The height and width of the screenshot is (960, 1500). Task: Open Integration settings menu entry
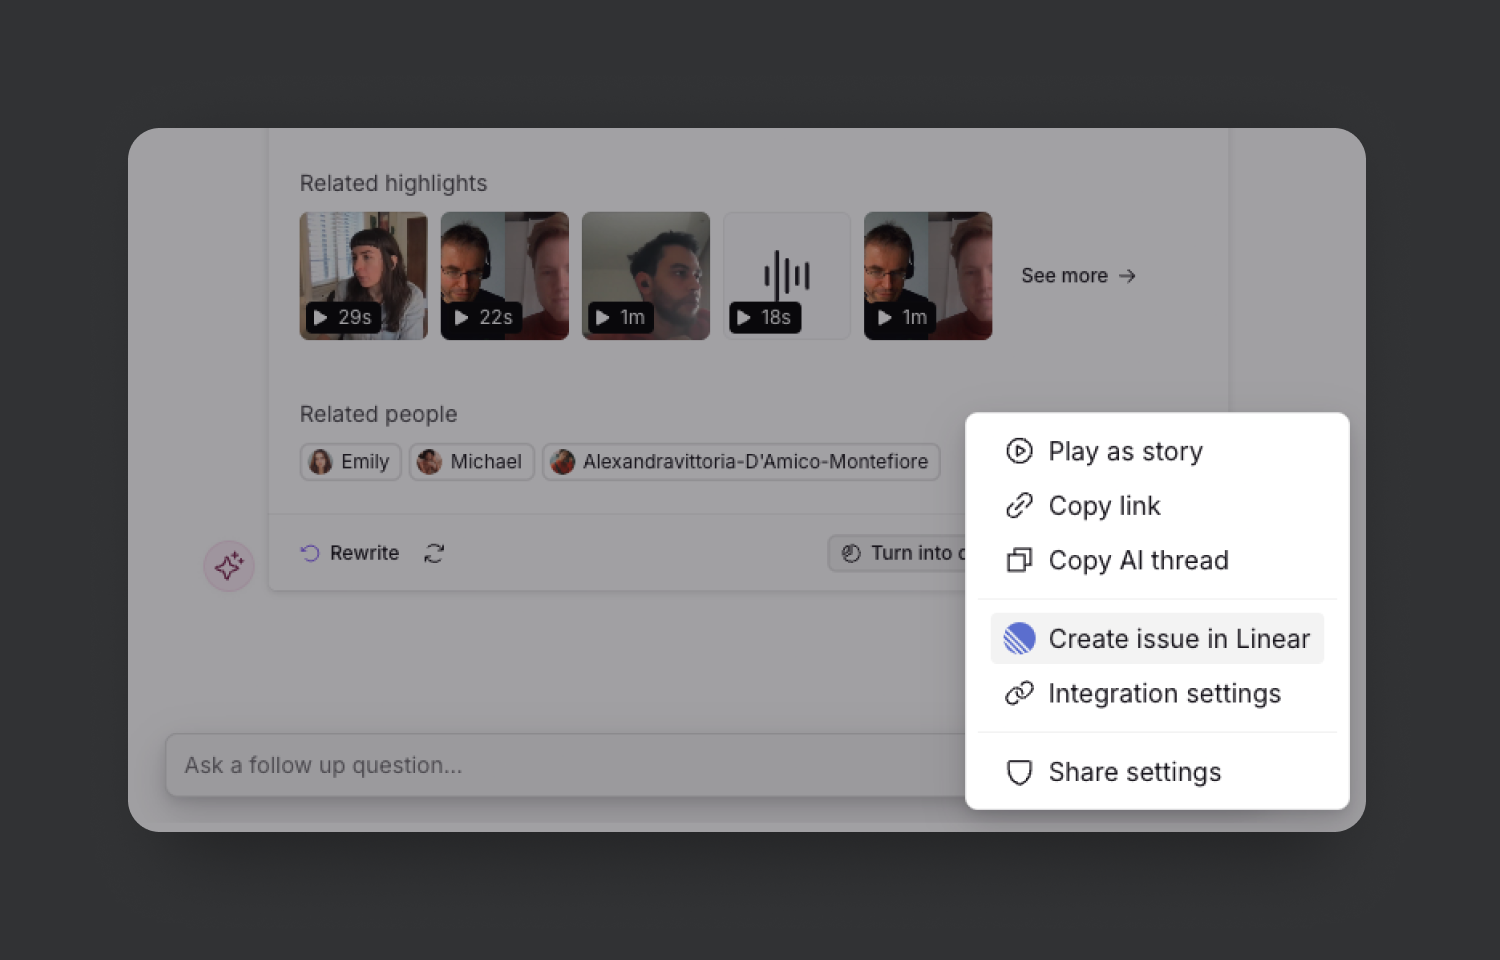point(1157,693)
